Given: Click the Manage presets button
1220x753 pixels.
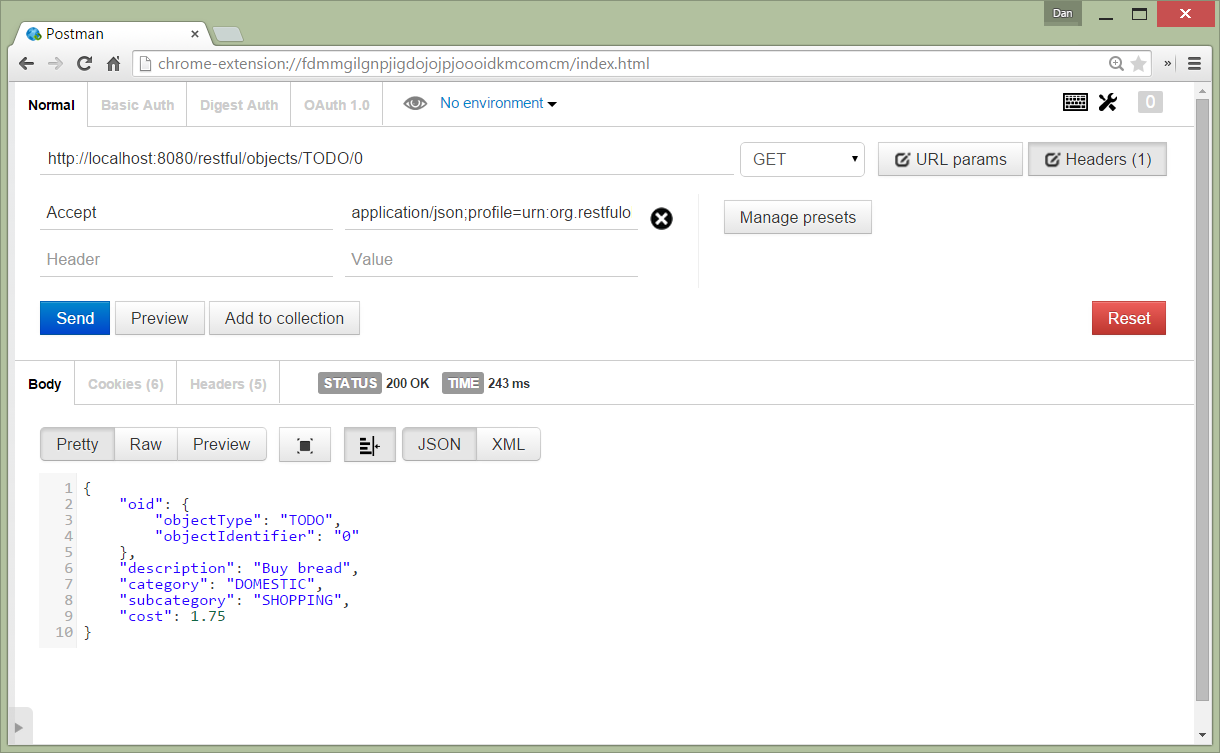Looking at the screenshot, I should pos(797,217).
